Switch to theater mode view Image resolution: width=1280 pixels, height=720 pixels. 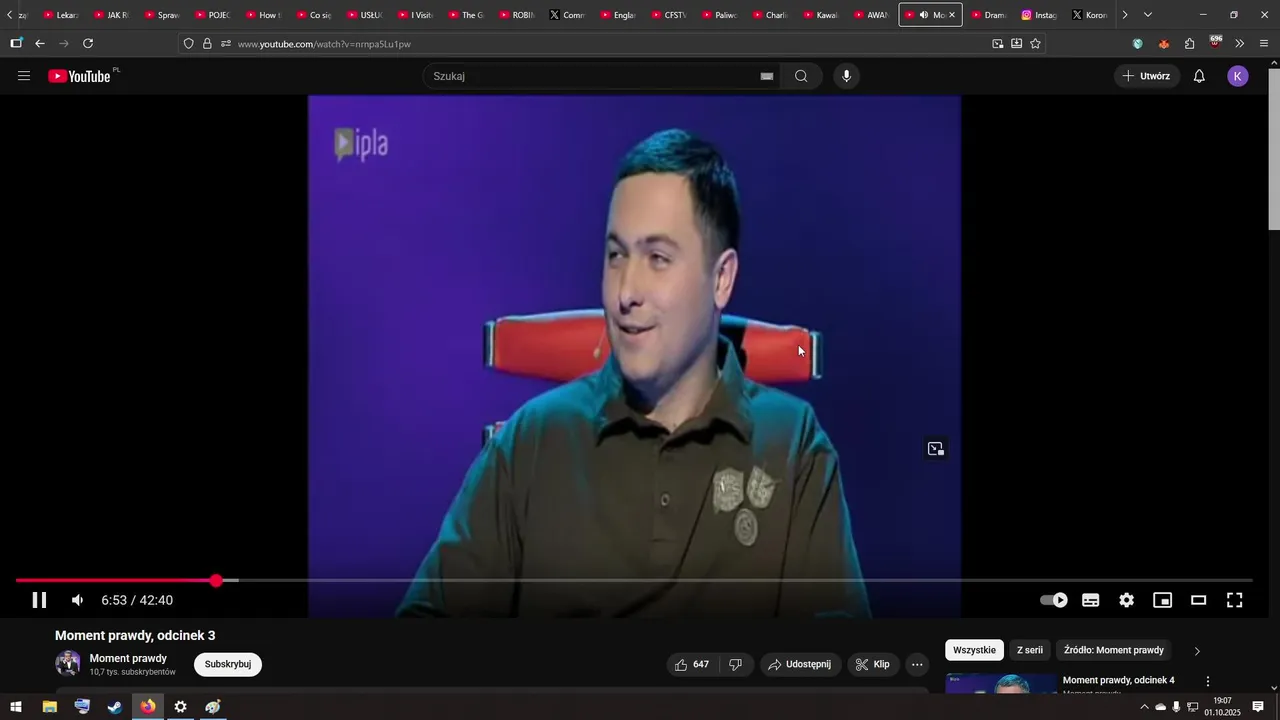click(1199, 600)
